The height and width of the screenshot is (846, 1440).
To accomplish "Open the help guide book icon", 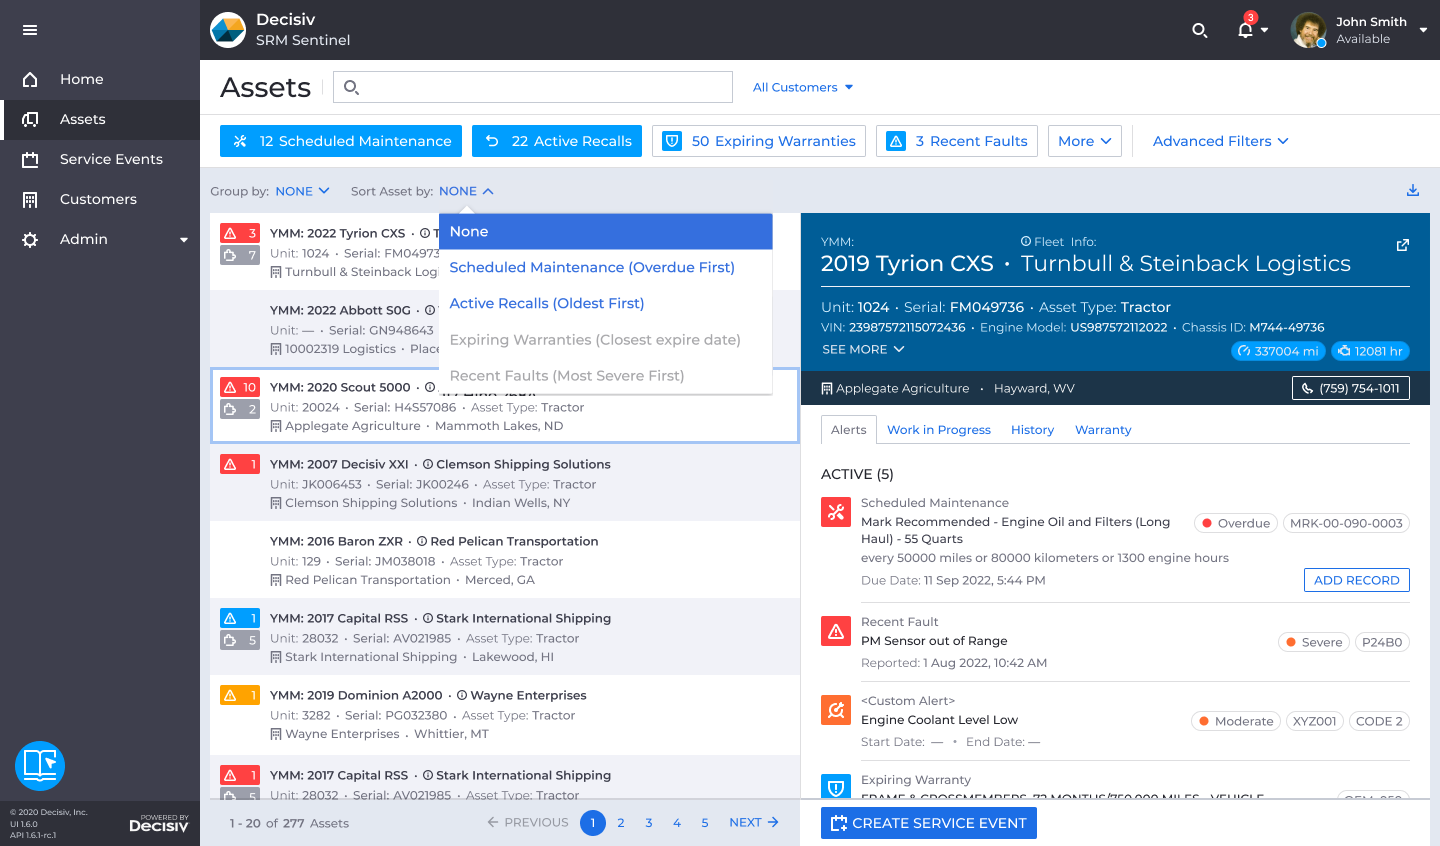I will [40, 766].
